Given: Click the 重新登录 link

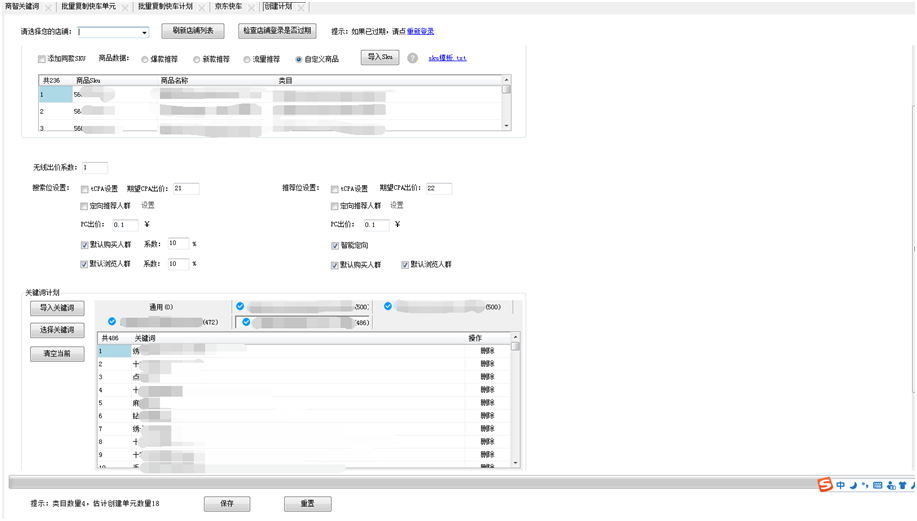Looking at the screenshot, I should pyautogui.click(x=420, y=32).
